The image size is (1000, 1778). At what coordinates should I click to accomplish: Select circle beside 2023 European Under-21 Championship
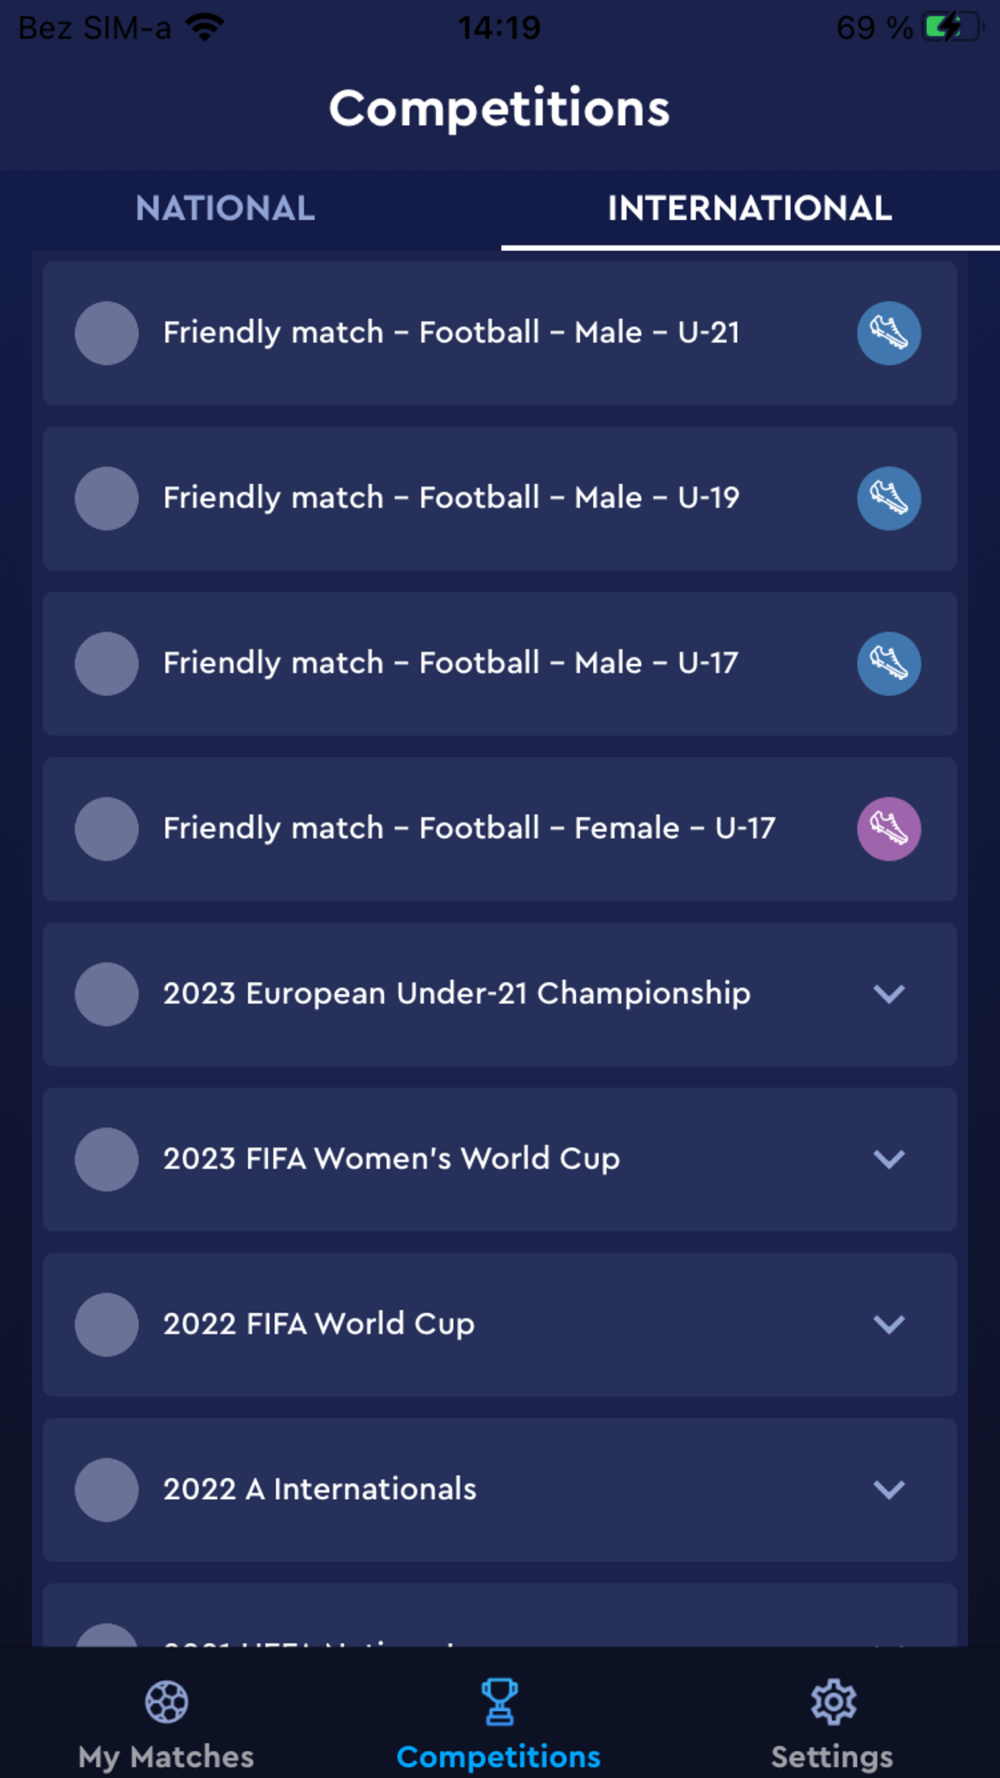pyautogui.click(x=106, y=993)
